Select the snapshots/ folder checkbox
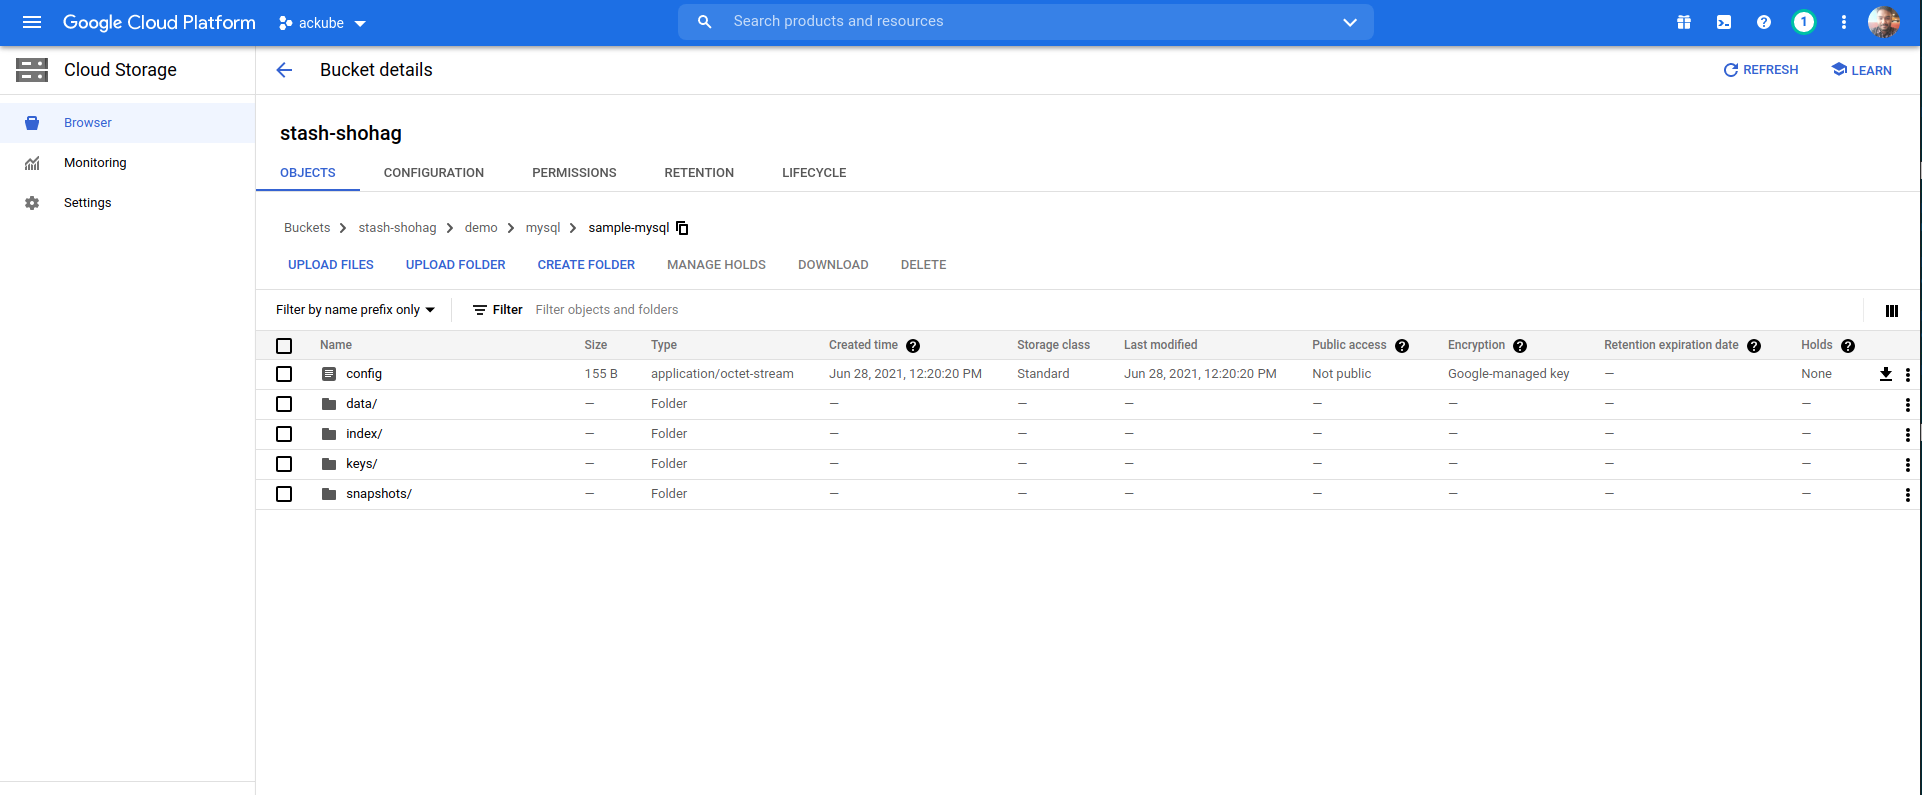This screenshot has width=1922, height=795. 284,494
